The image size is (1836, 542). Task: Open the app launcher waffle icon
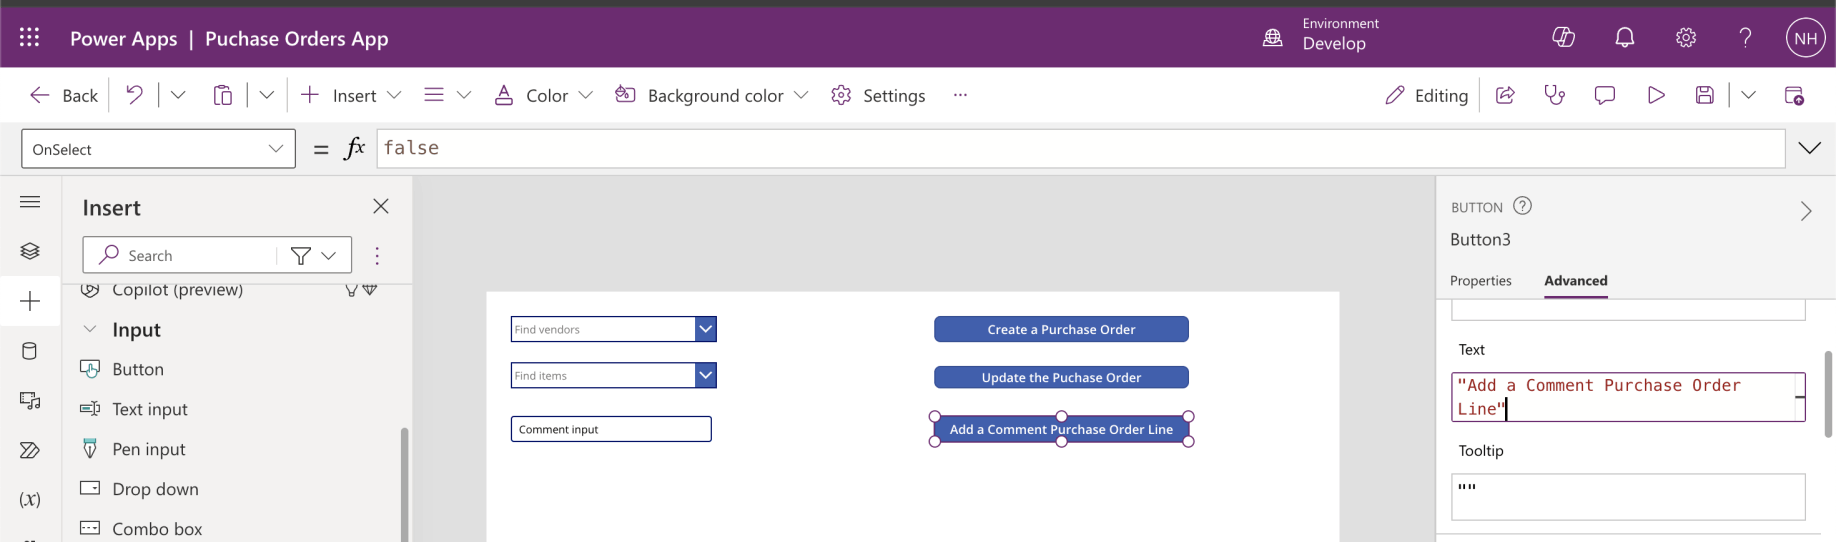29,38
